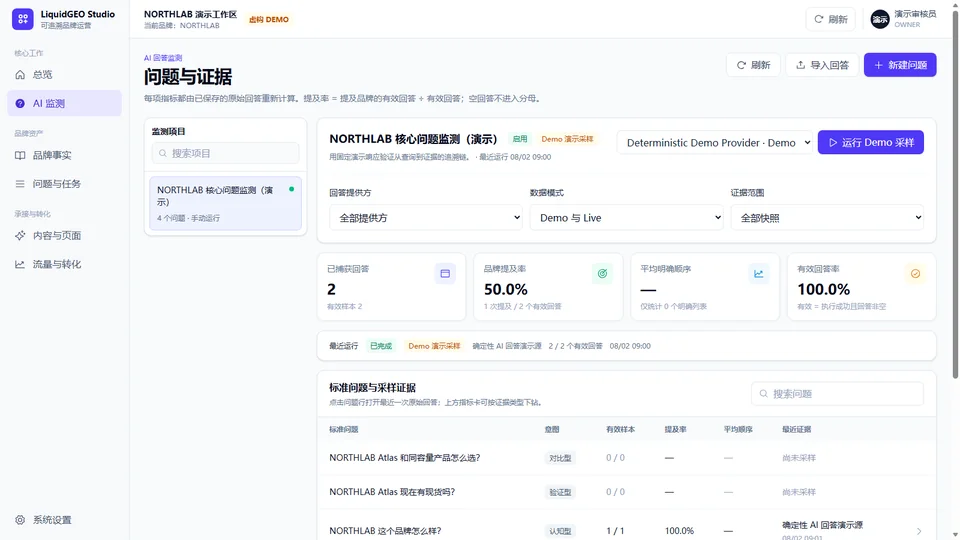Open the Deterministic Demo Provider dropdown
960x540 pixels.
point(714,143)
